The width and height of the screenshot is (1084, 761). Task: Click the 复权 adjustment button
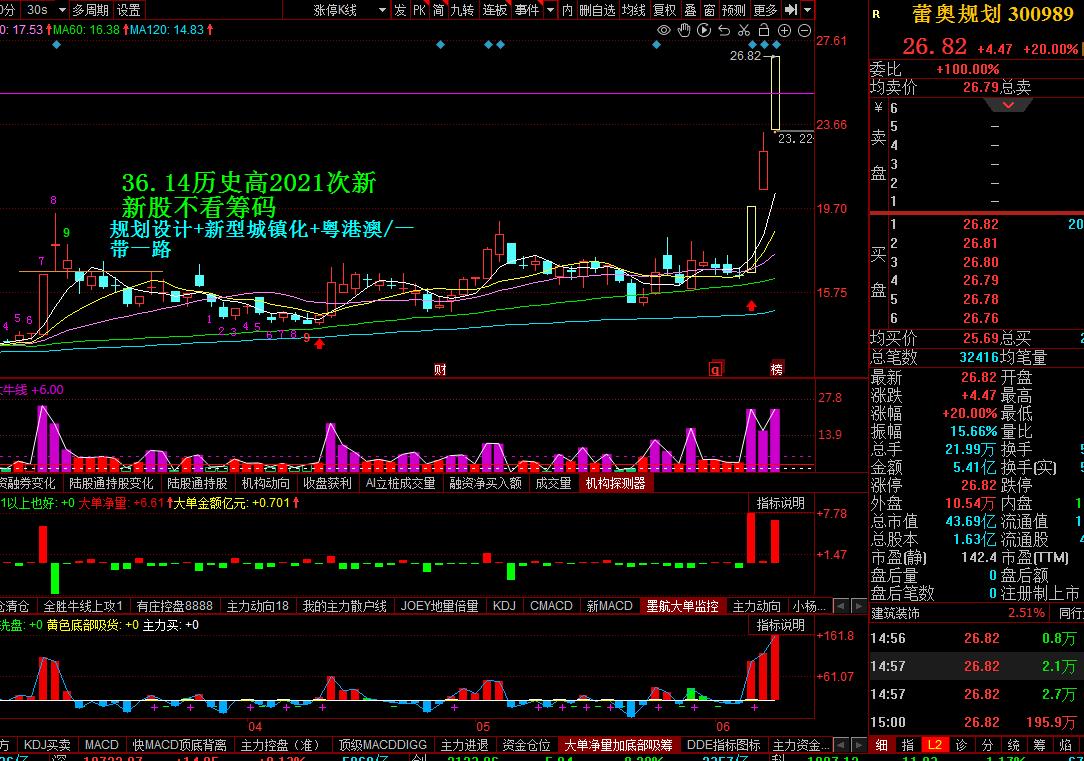pos(665,10)
